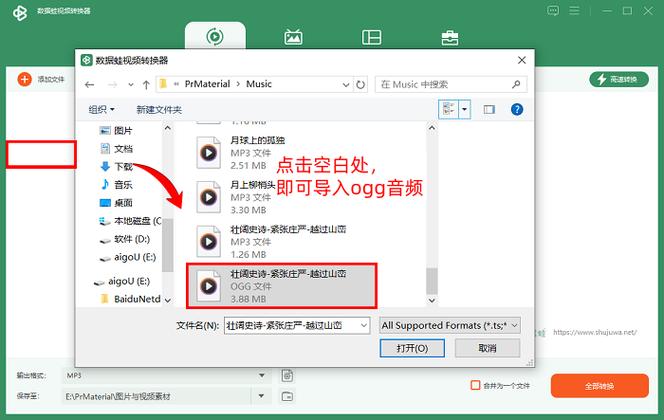Refresh the Music folder view
The image size is (664, 420).
(x=360, y=85)
